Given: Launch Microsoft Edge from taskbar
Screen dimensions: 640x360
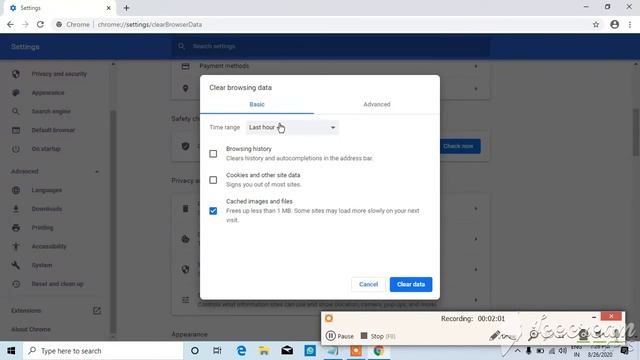Looking at the screenshot, I should (x=241, y=351).
